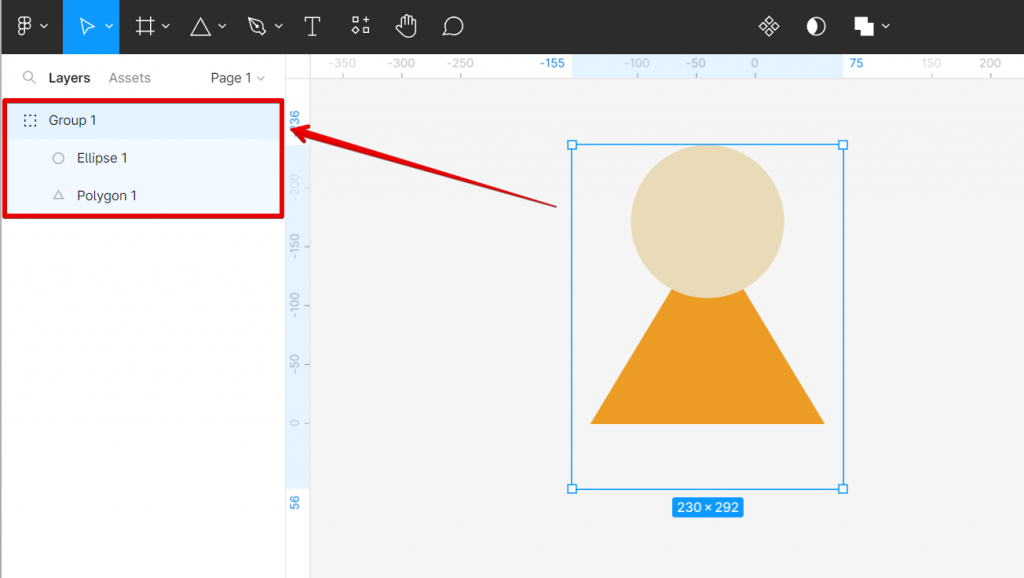1024x578 pixels.
Task: Select the Text tool
Action: point(312,27)
